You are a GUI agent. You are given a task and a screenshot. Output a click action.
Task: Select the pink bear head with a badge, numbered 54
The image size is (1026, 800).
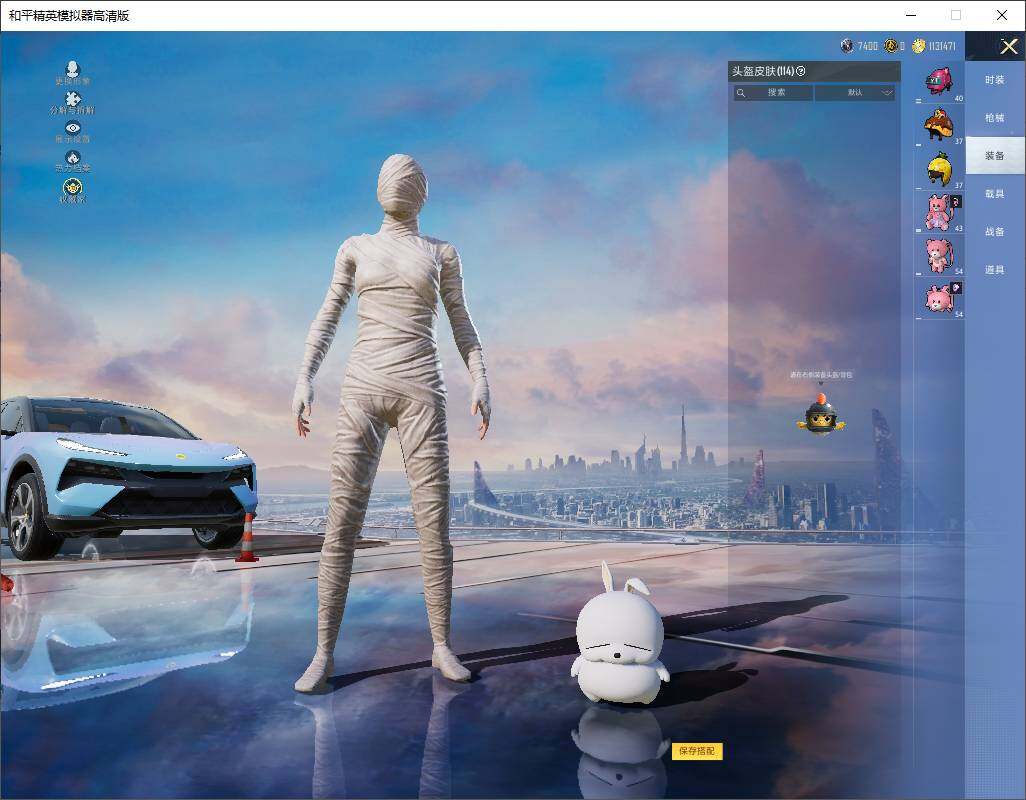tap(940, 298)
